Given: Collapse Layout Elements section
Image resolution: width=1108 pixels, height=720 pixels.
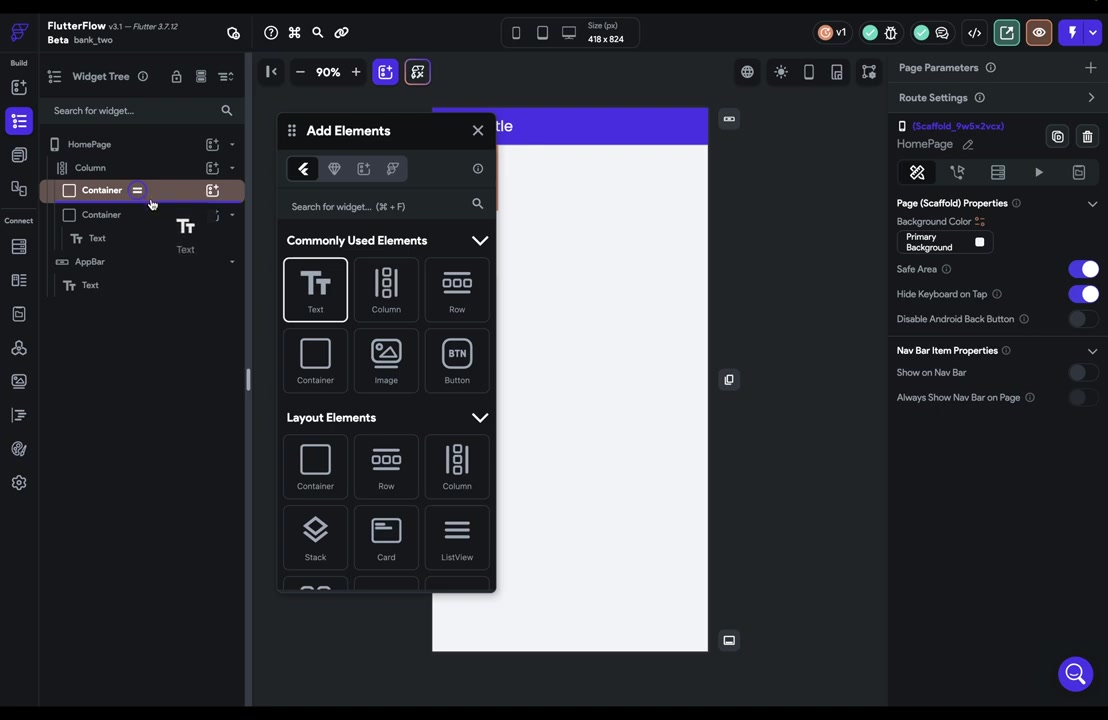Looking at the screenshot, I should pyautogui.click(x=480, y=418).
